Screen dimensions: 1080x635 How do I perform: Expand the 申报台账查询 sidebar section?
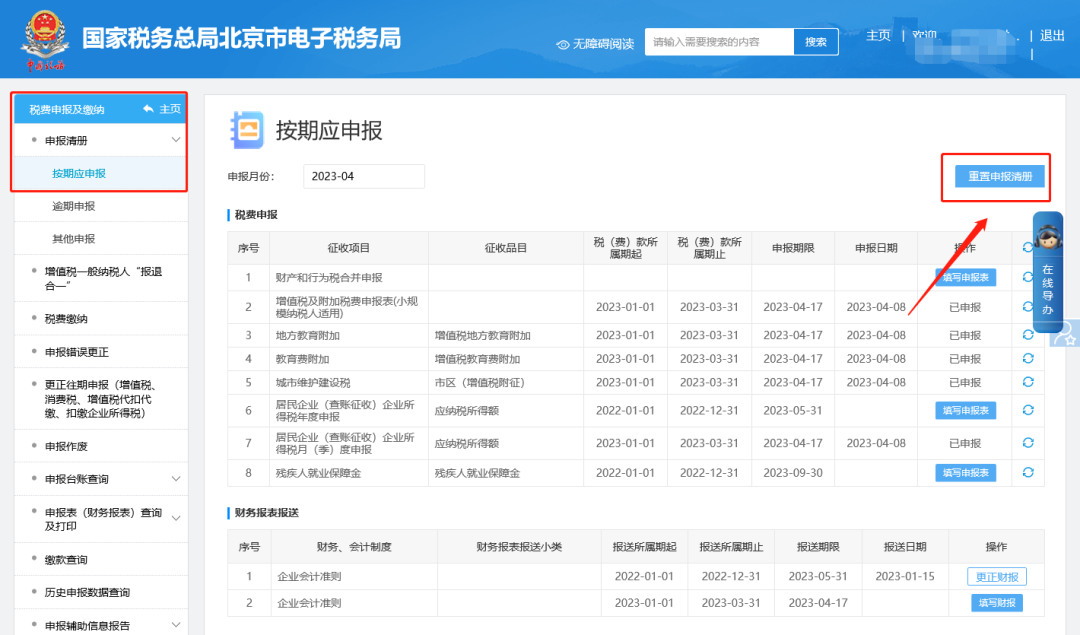[x=176, y=479]
